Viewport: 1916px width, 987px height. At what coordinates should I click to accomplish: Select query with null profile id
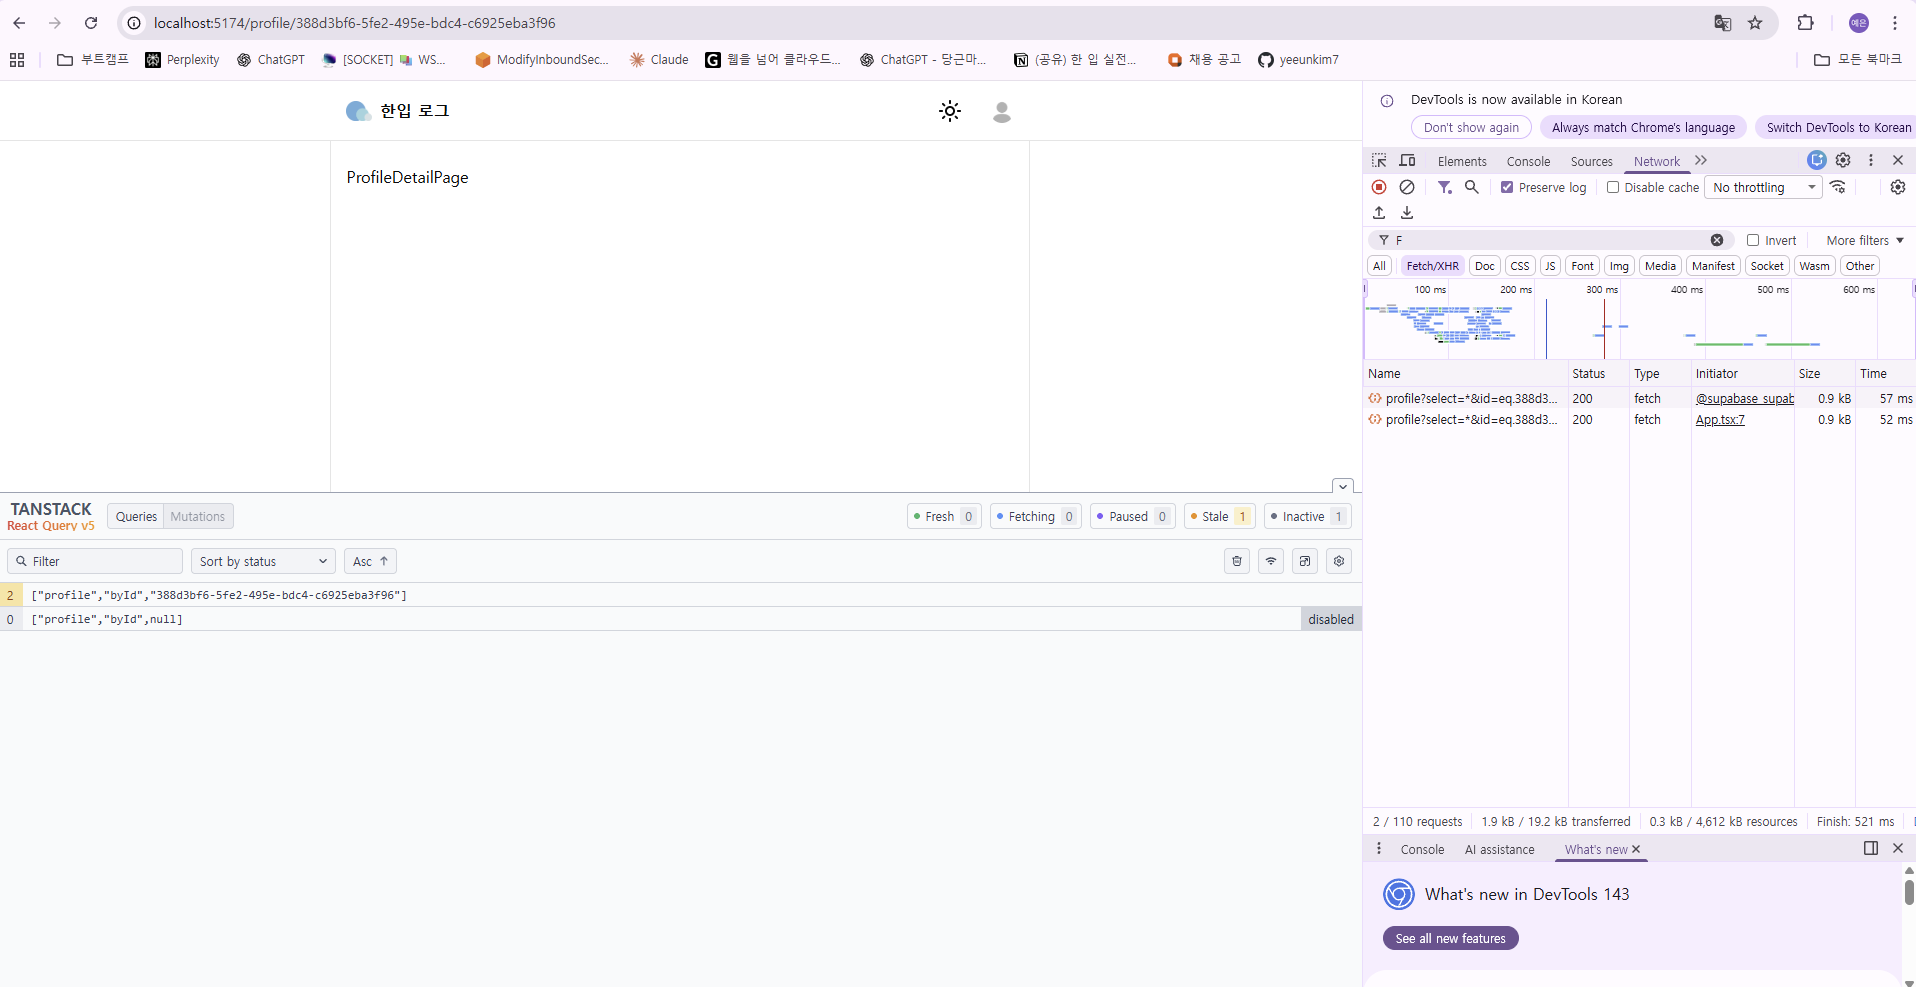tap(680, 619)
